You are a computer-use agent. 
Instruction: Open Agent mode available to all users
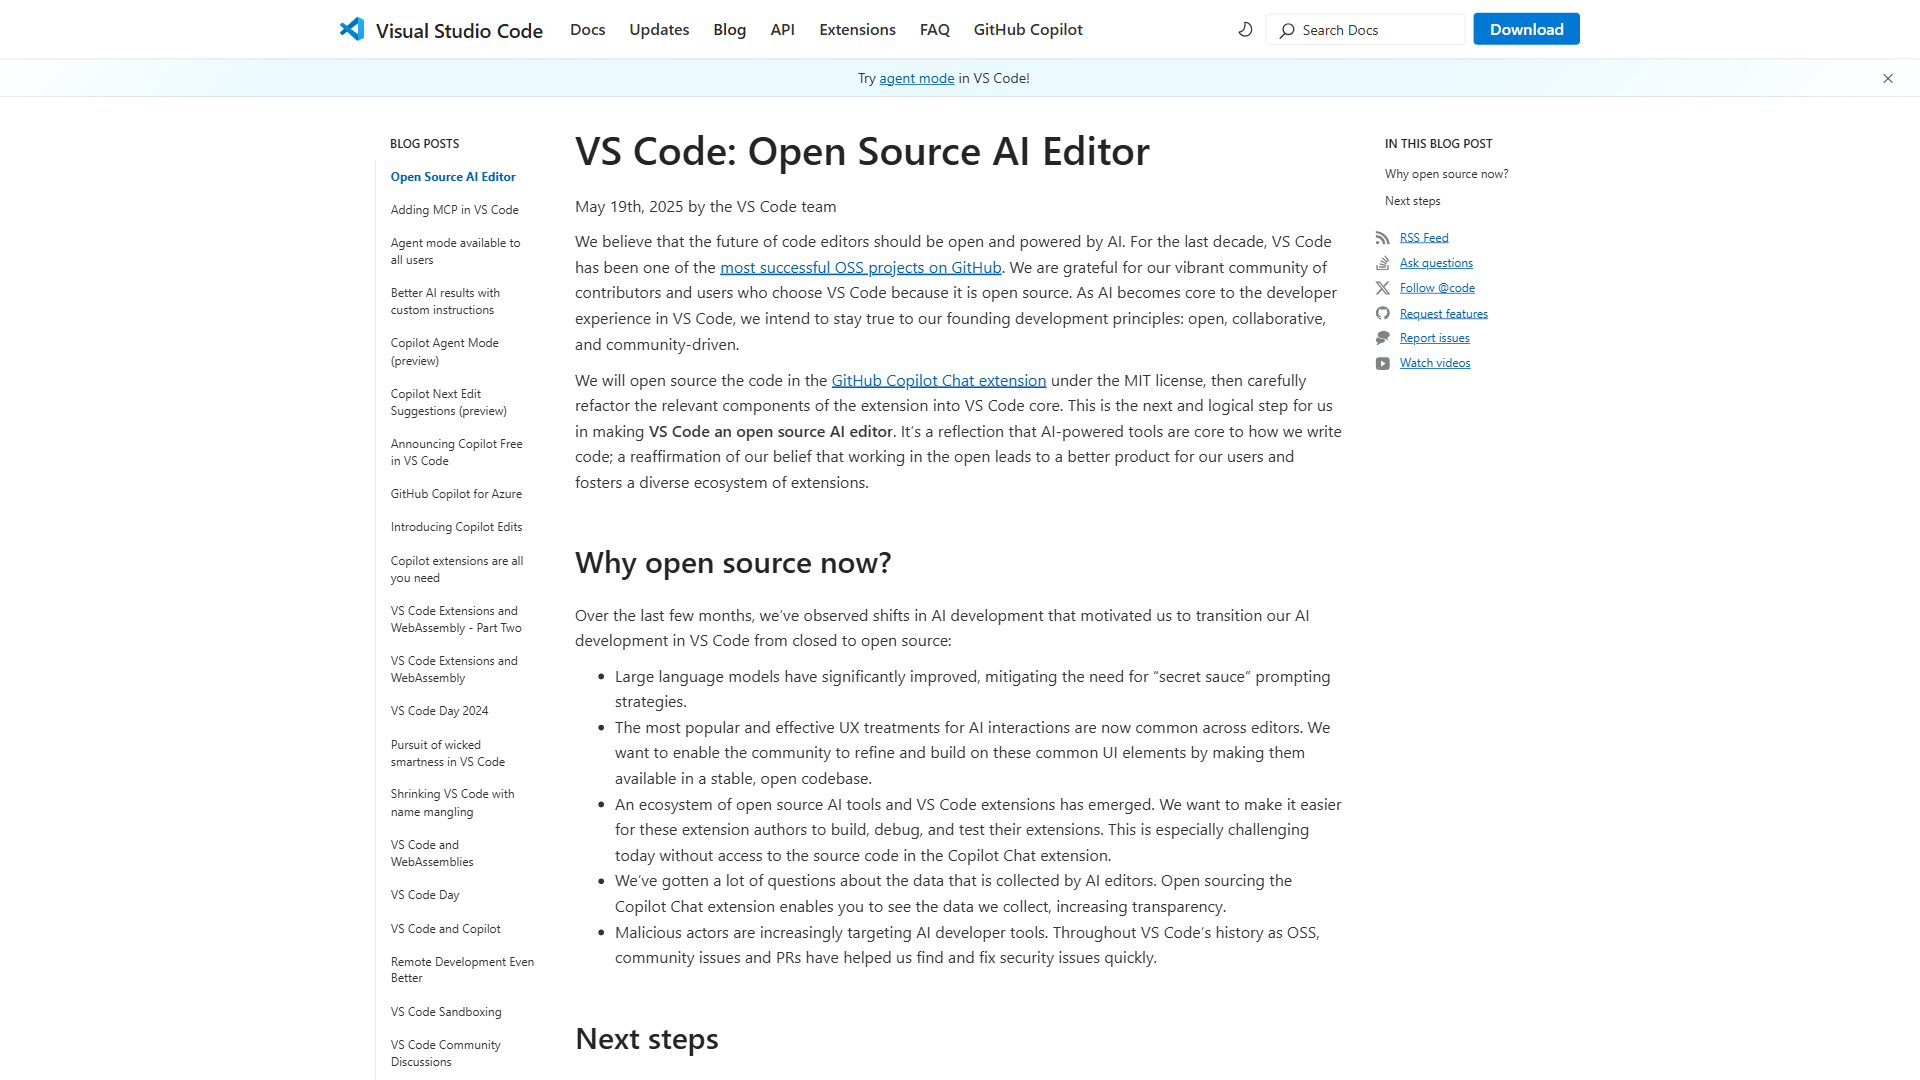tap(455, 251)
